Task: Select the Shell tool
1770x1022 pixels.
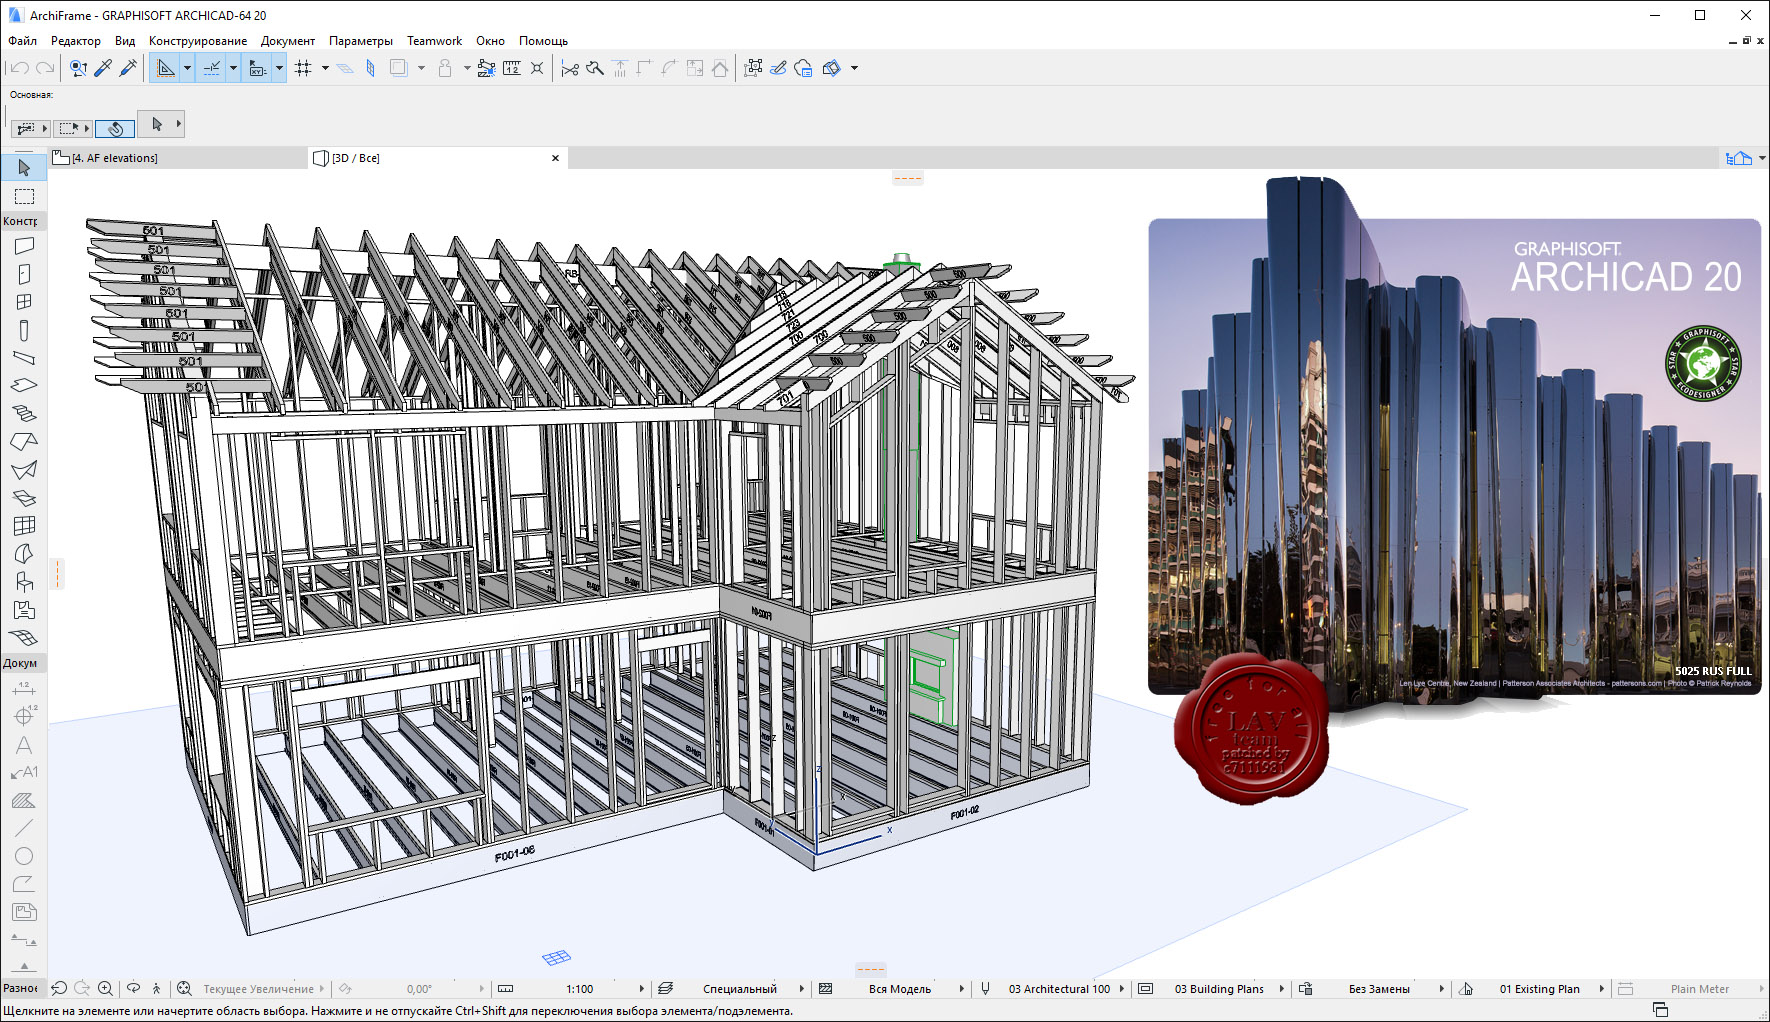Action: coord(24,470)
